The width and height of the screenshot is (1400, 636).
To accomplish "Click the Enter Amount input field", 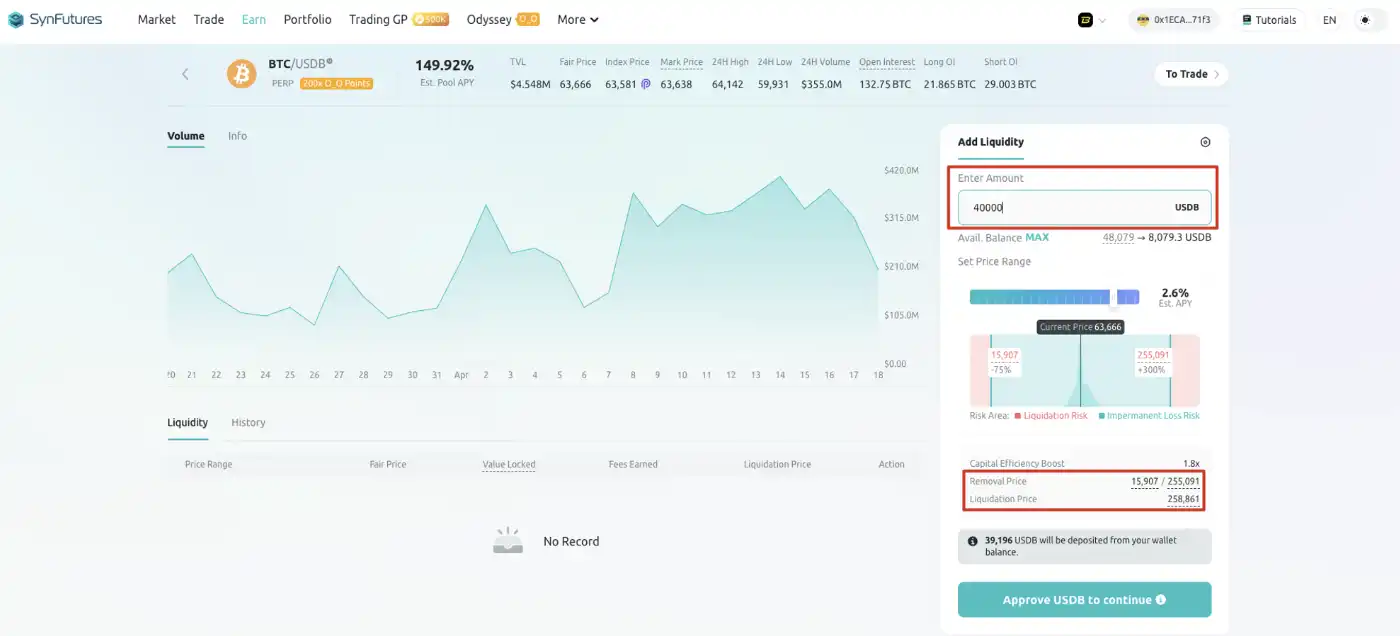I will (1060, 207).
